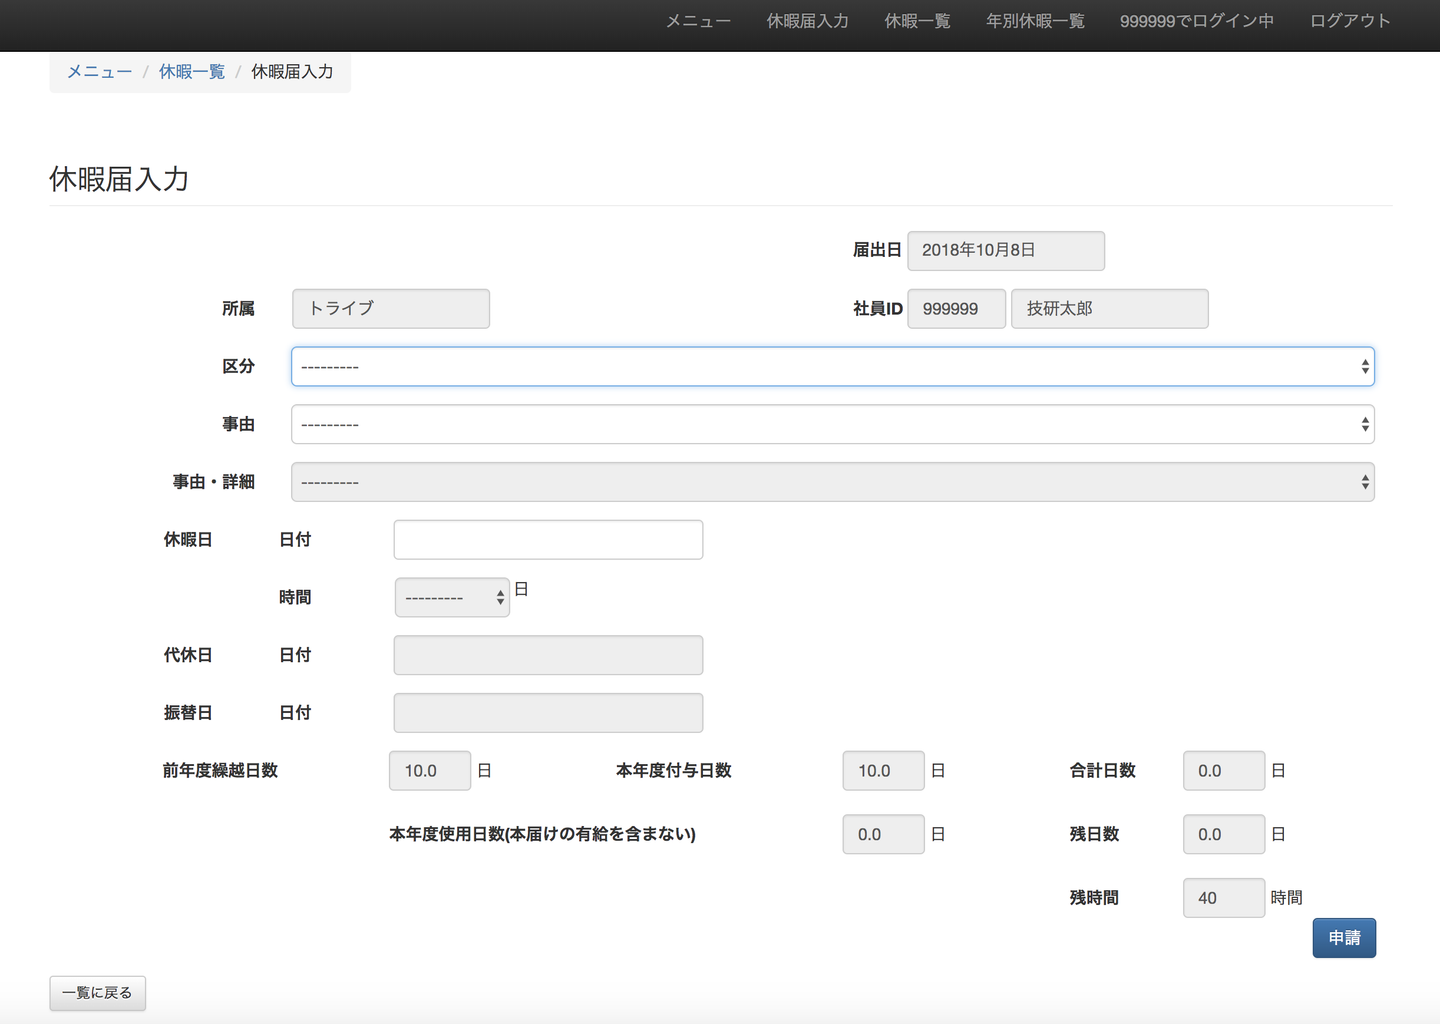Open the 区分 dropdown
This screenshot has height=1024, width=1440.
(832, 367)
